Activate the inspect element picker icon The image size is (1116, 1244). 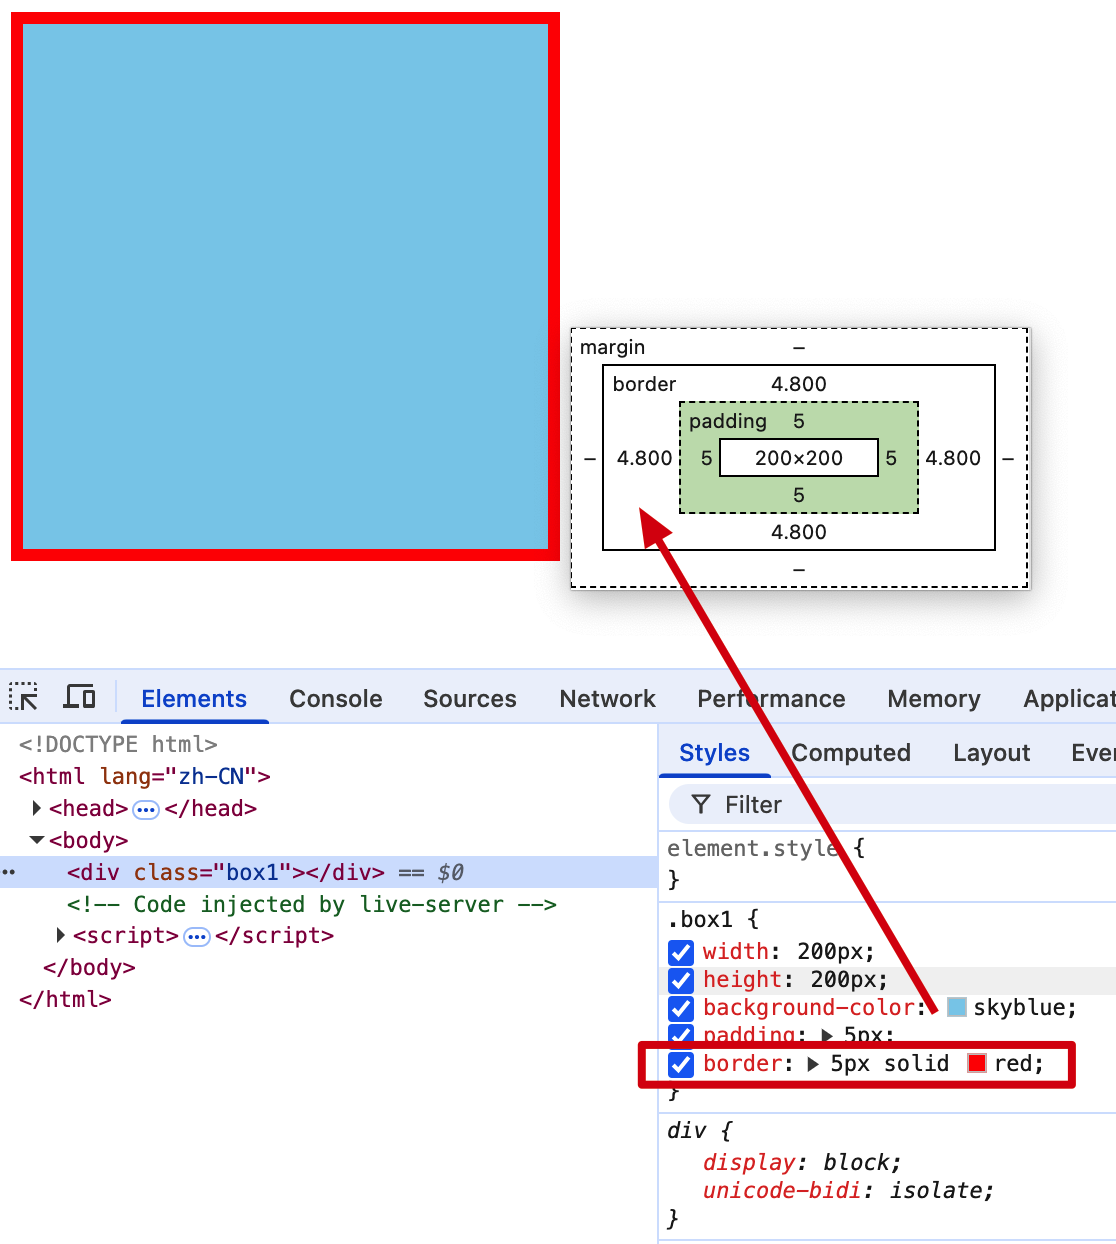click(x=24, y=697)
